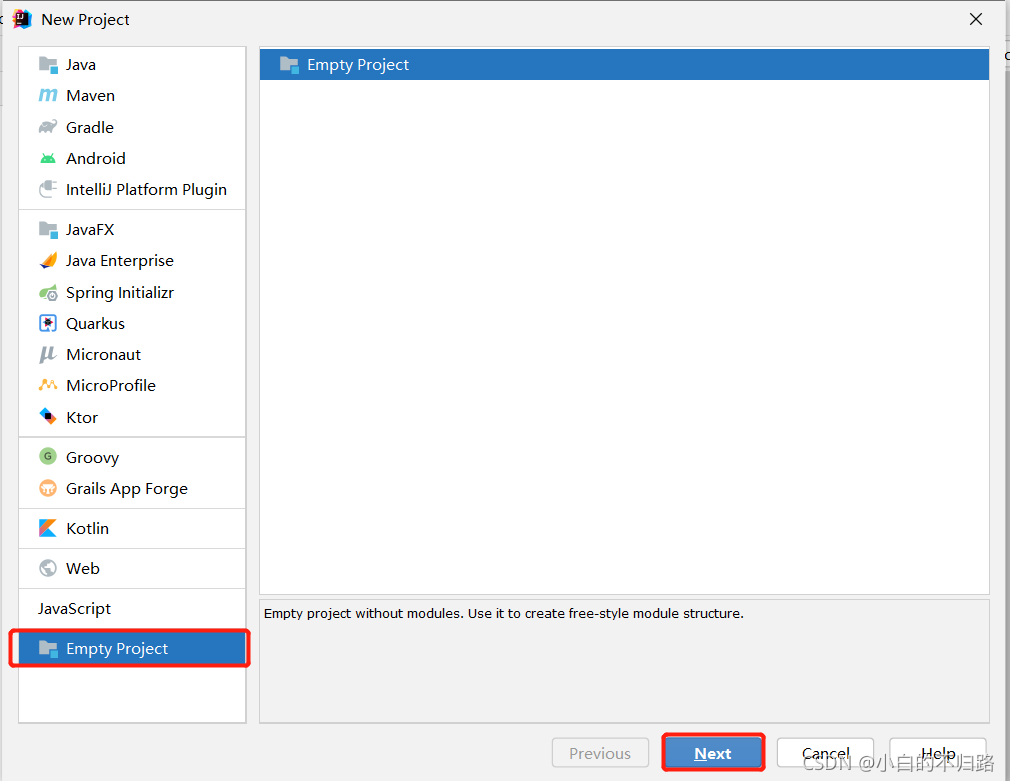Screen dimensions: 1010x781
Task: Click the Maven 'm' icon
Action: tap(48, 96)
